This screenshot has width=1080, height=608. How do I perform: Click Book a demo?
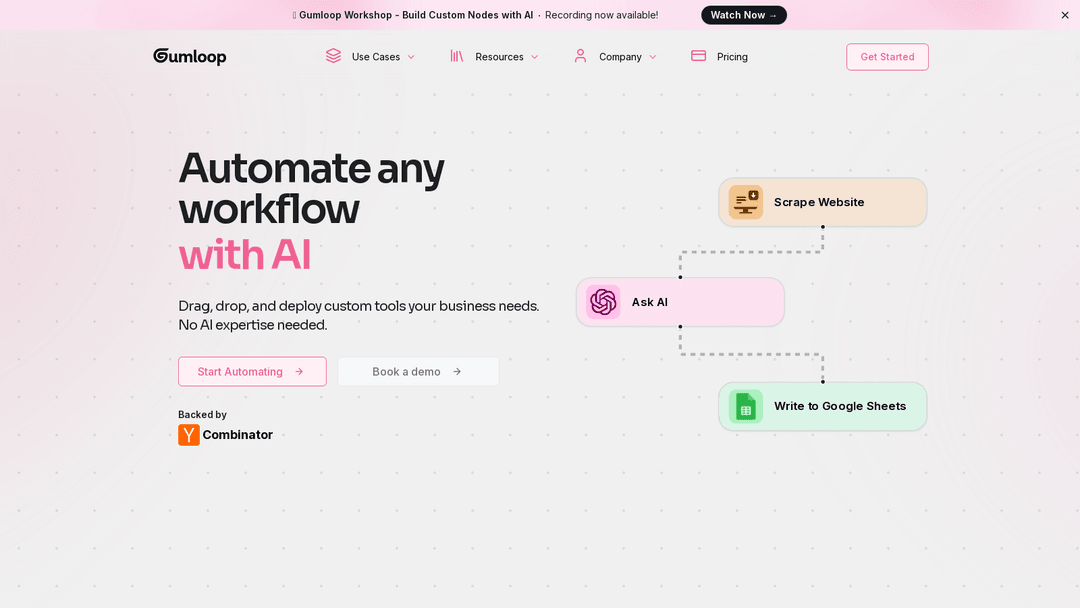[x=418, y=372]
